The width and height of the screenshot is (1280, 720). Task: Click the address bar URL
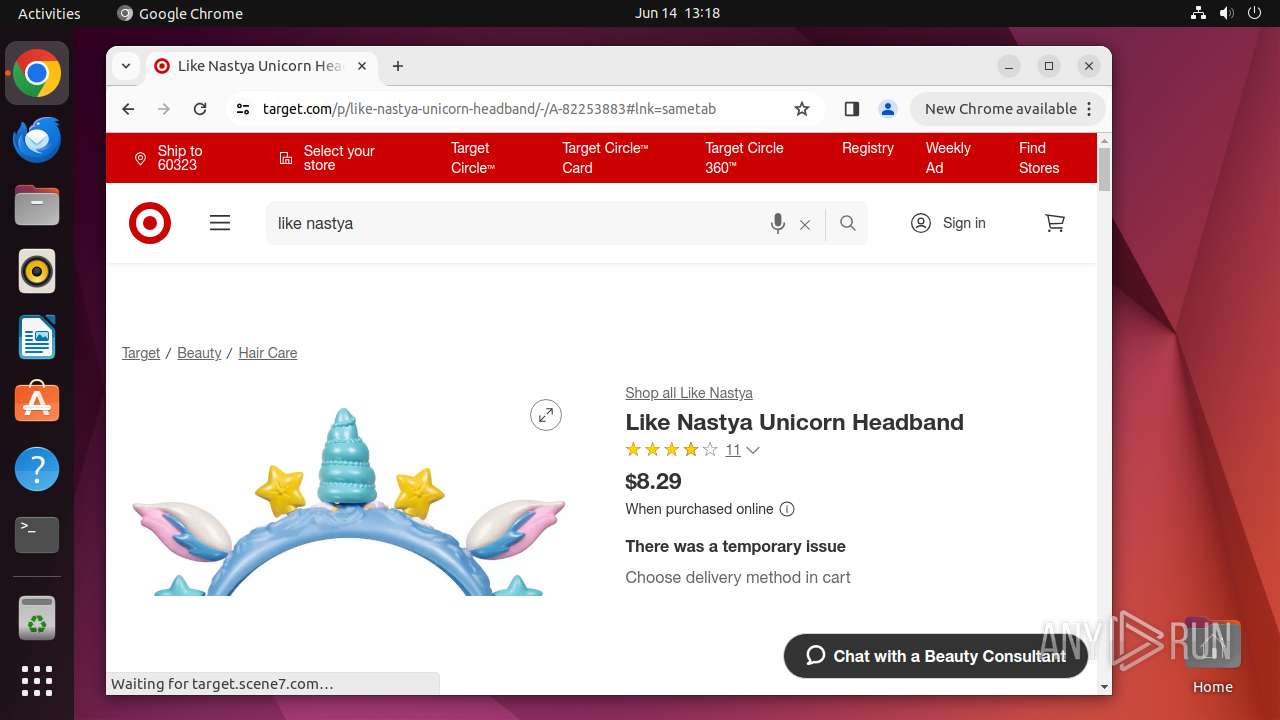click(x=489, y=109)
